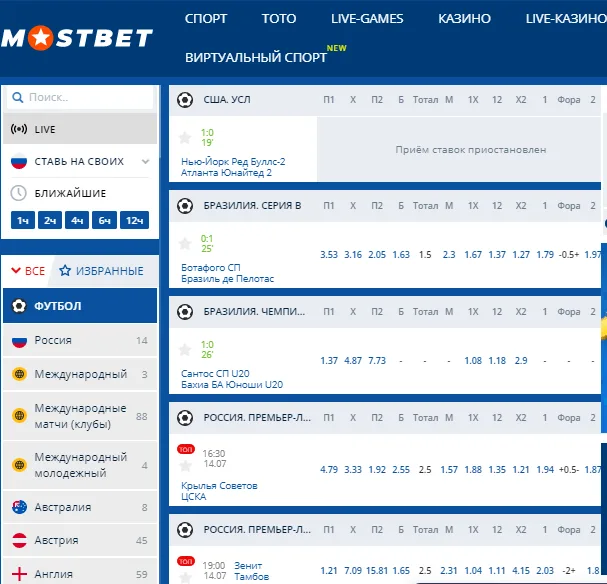Open the Международные матчи (клубы) category
This screenshot has height=584, width=607.
click(80, 416)
